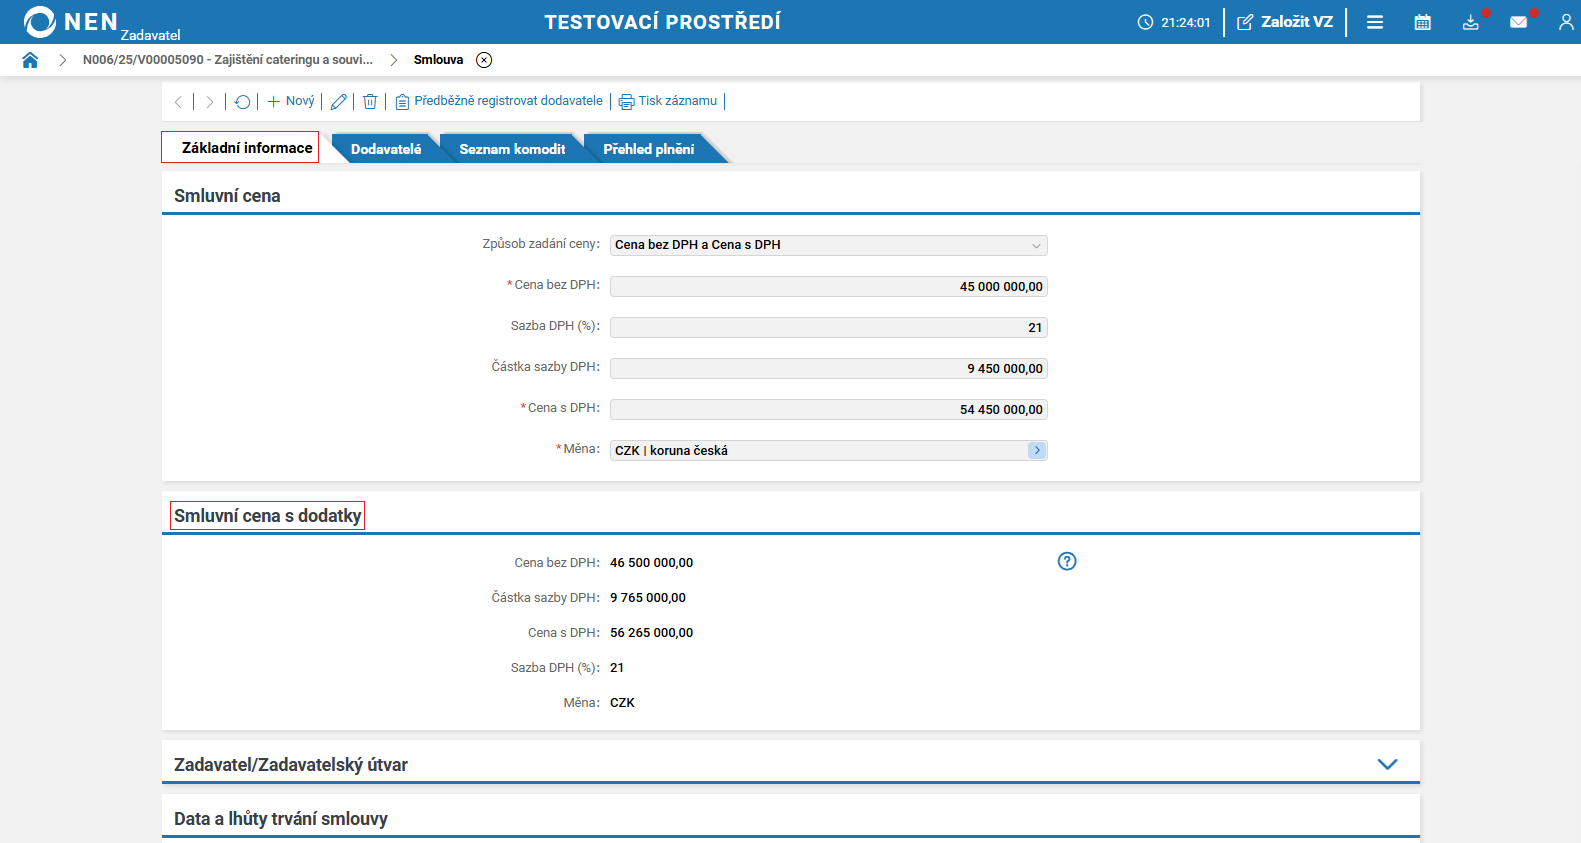1581x843 pixels.
Task: Open the Měna currency selector arrow
Action: point(1036,451)
